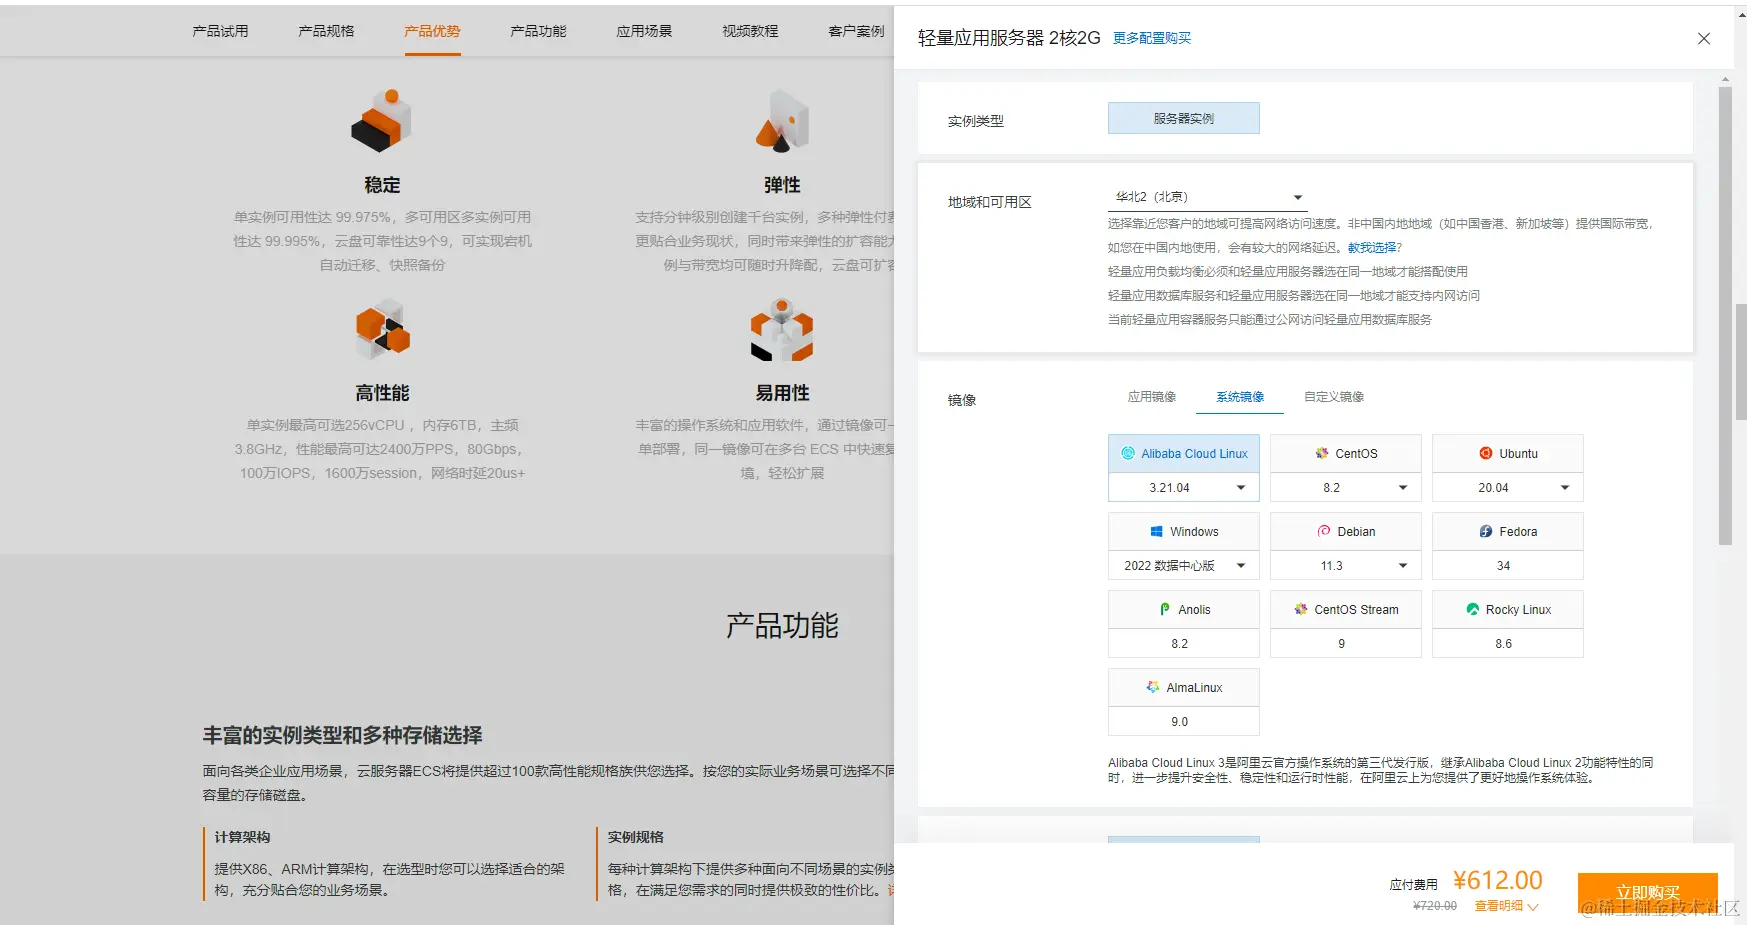Go to the 应用场景 nav tab
The height and width of the screenshot is (925, 1747).
(644, 31)
